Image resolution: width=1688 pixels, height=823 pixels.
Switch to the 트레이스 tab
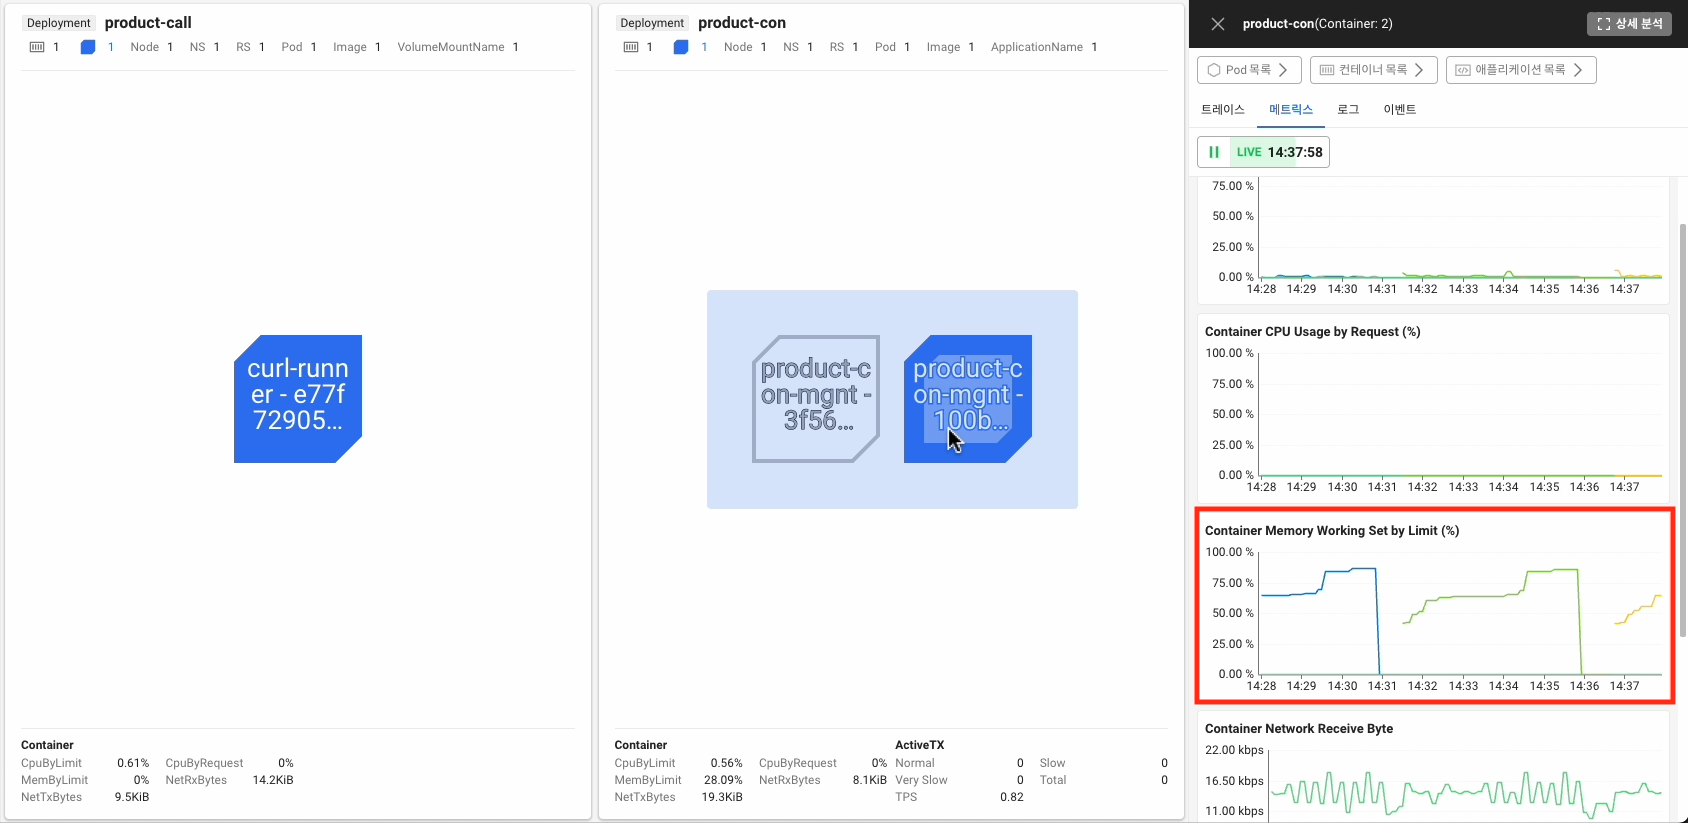point(1223,110)
